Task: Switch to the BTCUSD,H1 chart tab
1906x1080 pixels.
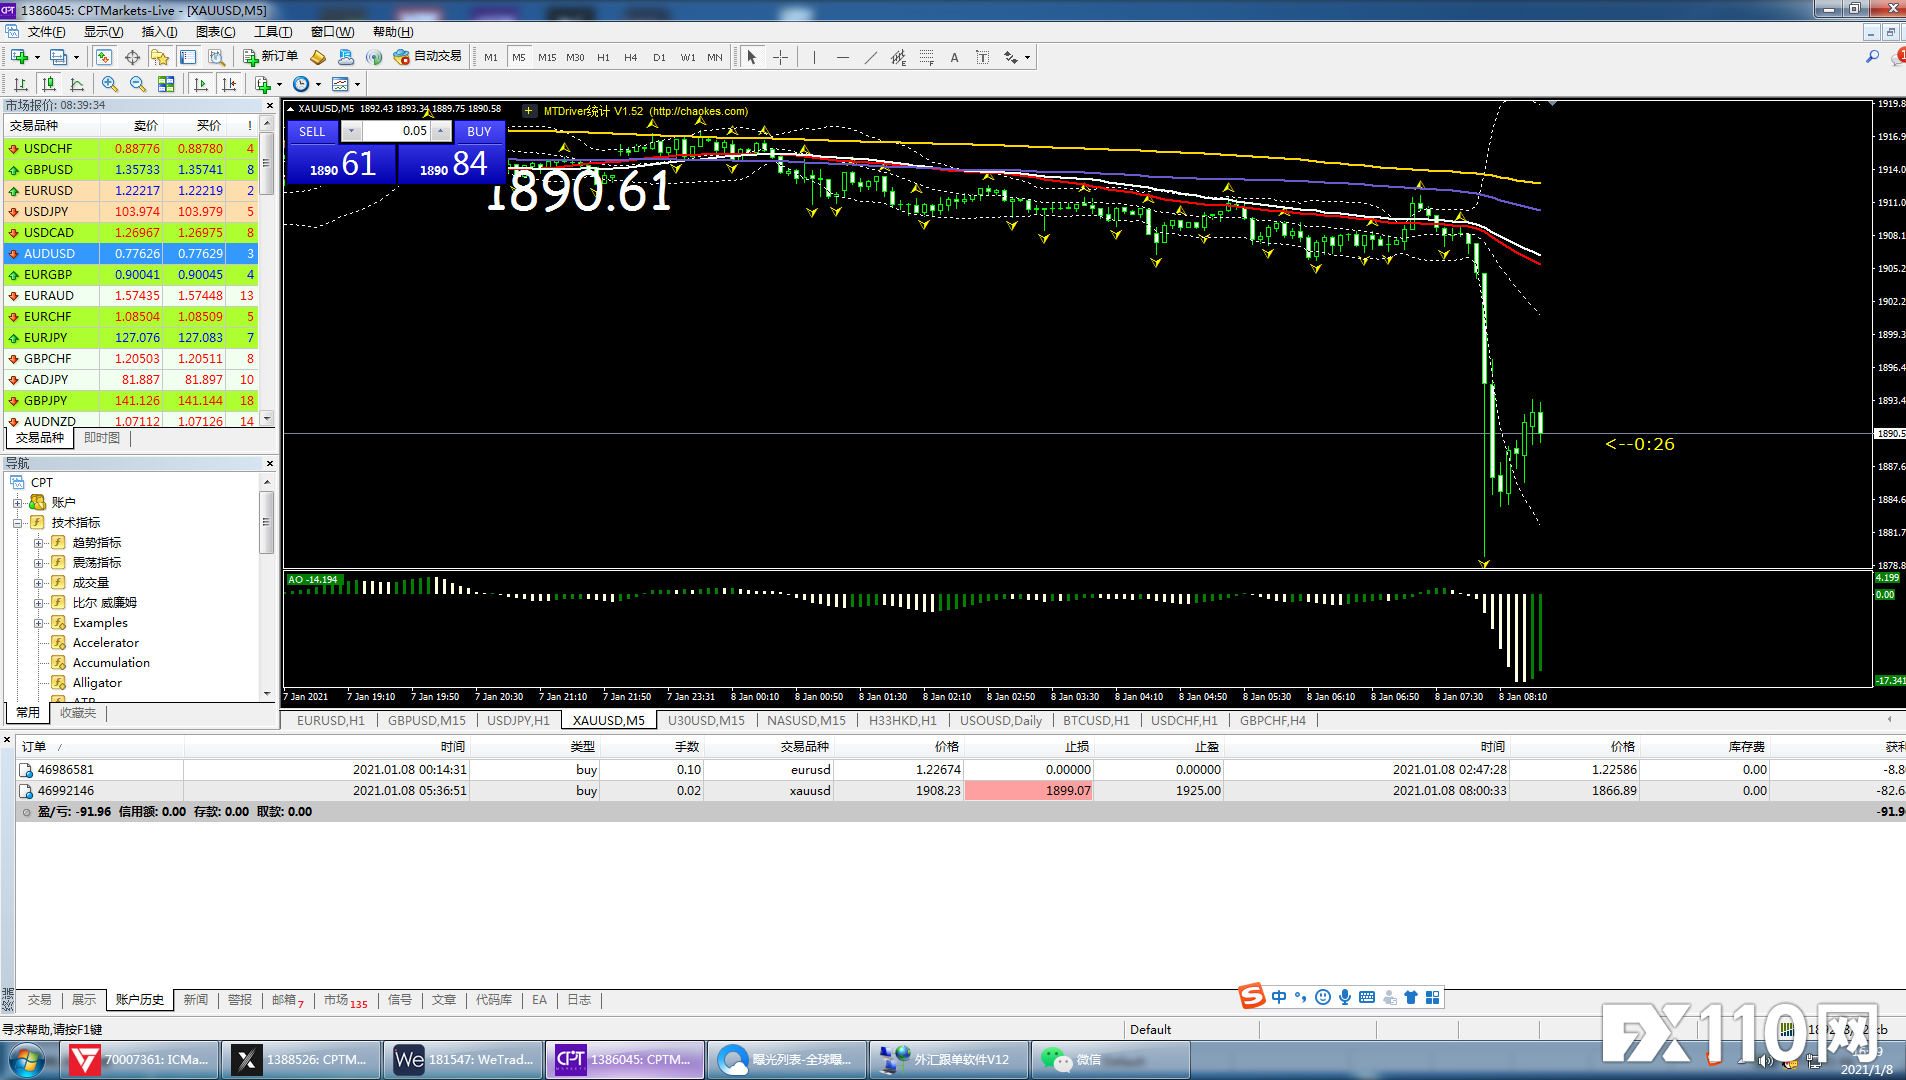Action: pyautogui.click(x=1096, y=720)
